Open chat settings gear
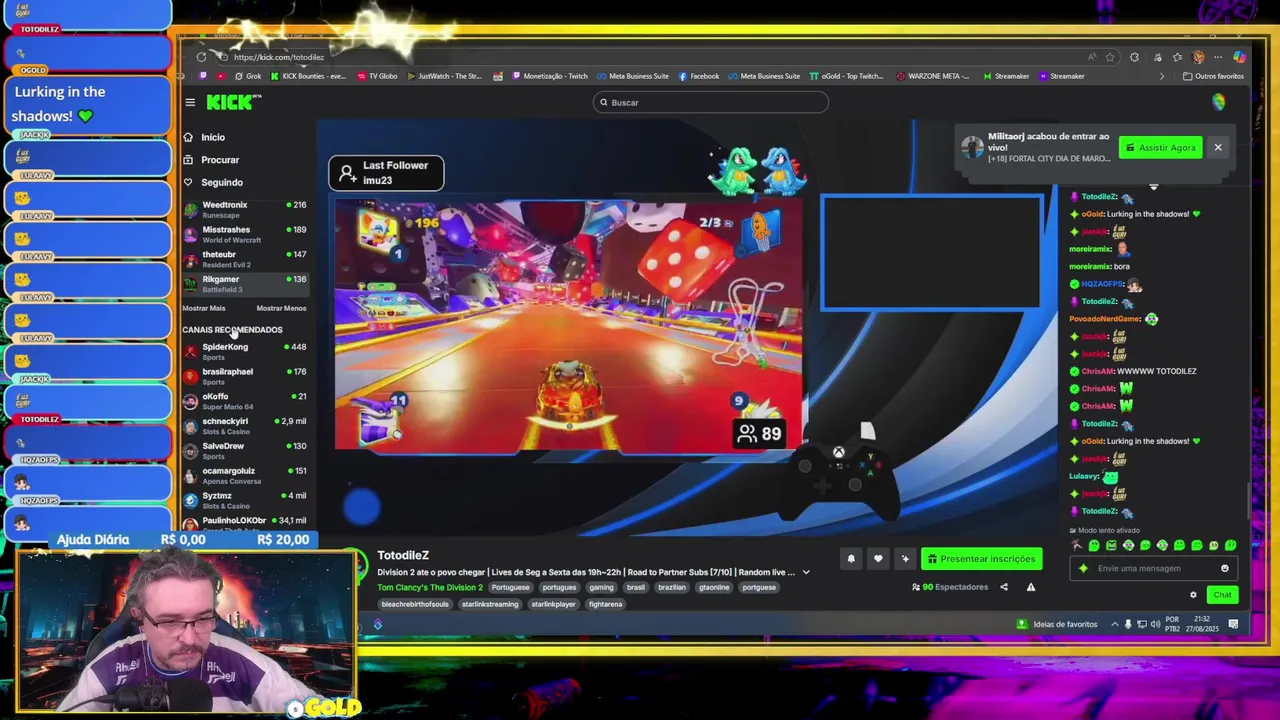Viewport: 1280px width, 720px height. click(1193, 595)
